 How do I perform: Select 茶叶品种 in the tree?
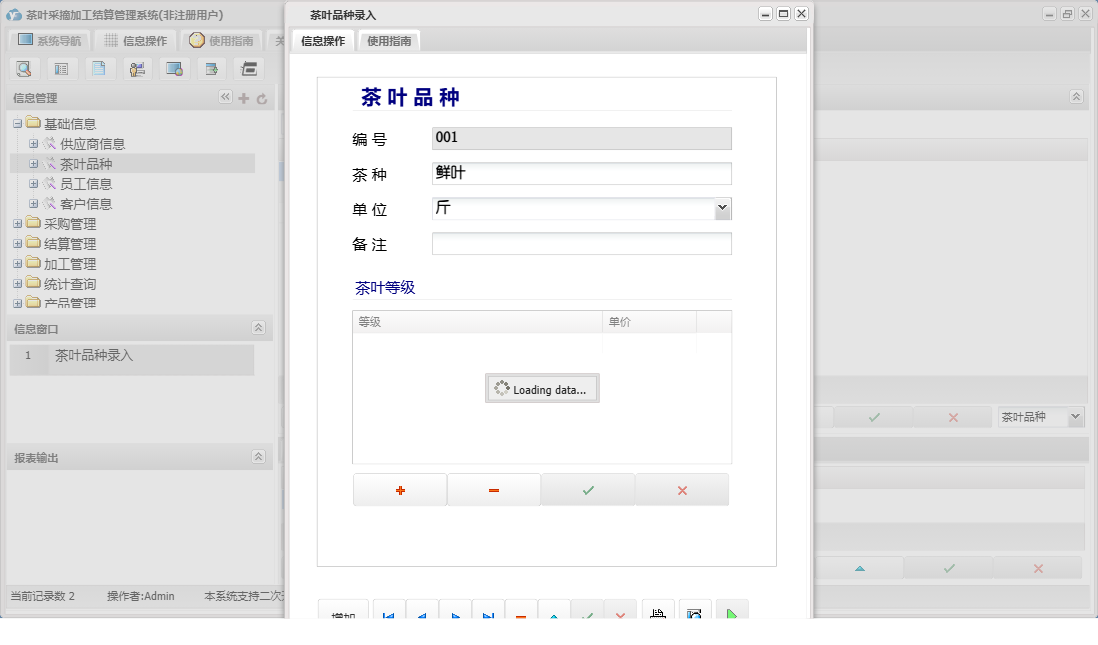coord(86,164)
